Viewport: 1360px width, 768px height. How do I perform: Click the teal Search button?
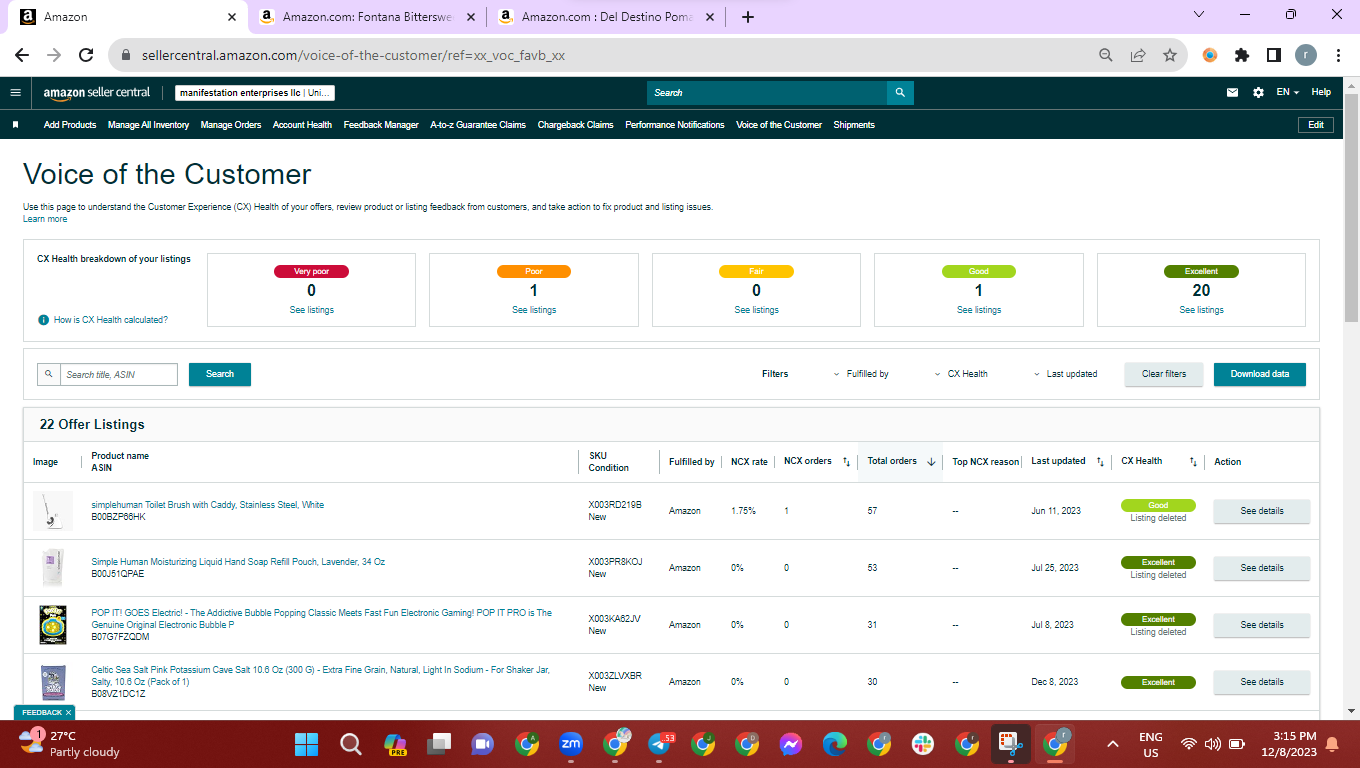(x=220, y=374)
